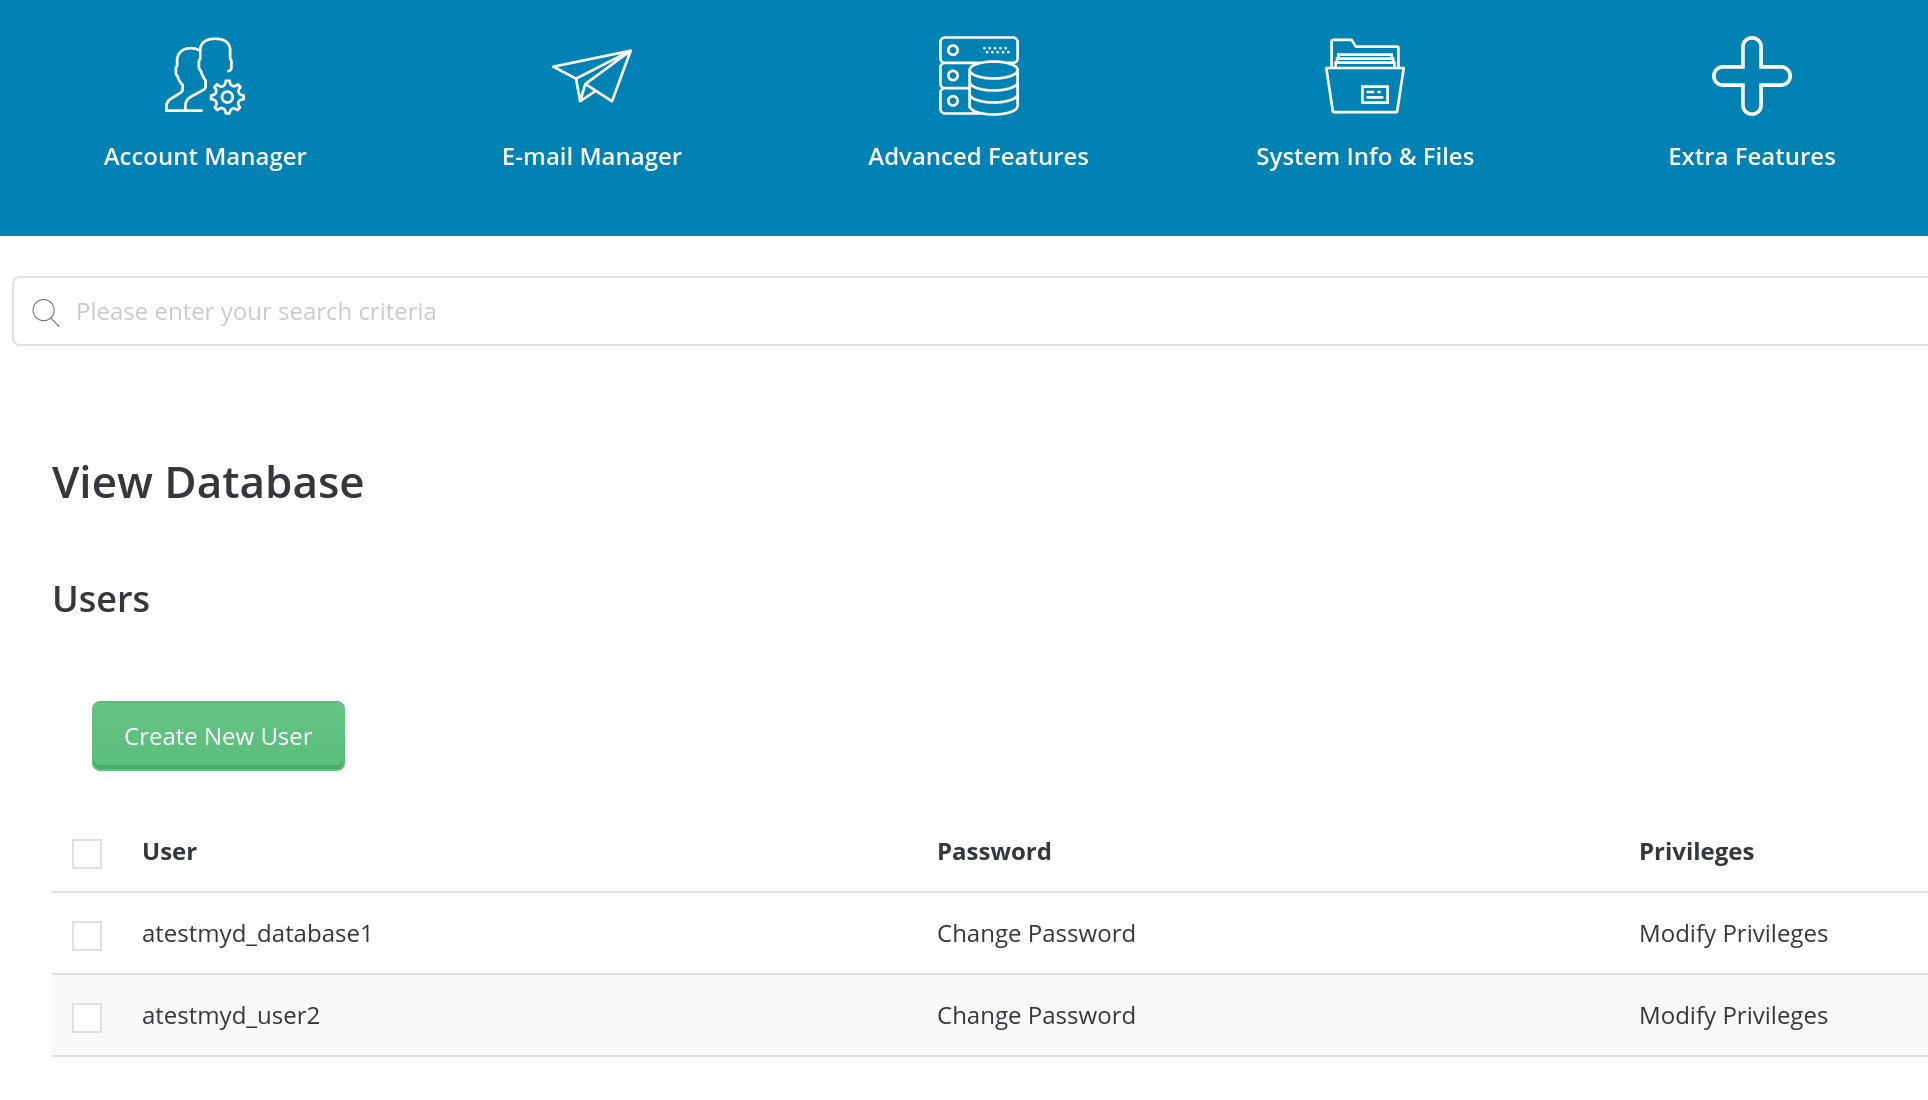Click the Account Manager users-gear icon
The image size is (1928, 1100).
click(205, 76)
